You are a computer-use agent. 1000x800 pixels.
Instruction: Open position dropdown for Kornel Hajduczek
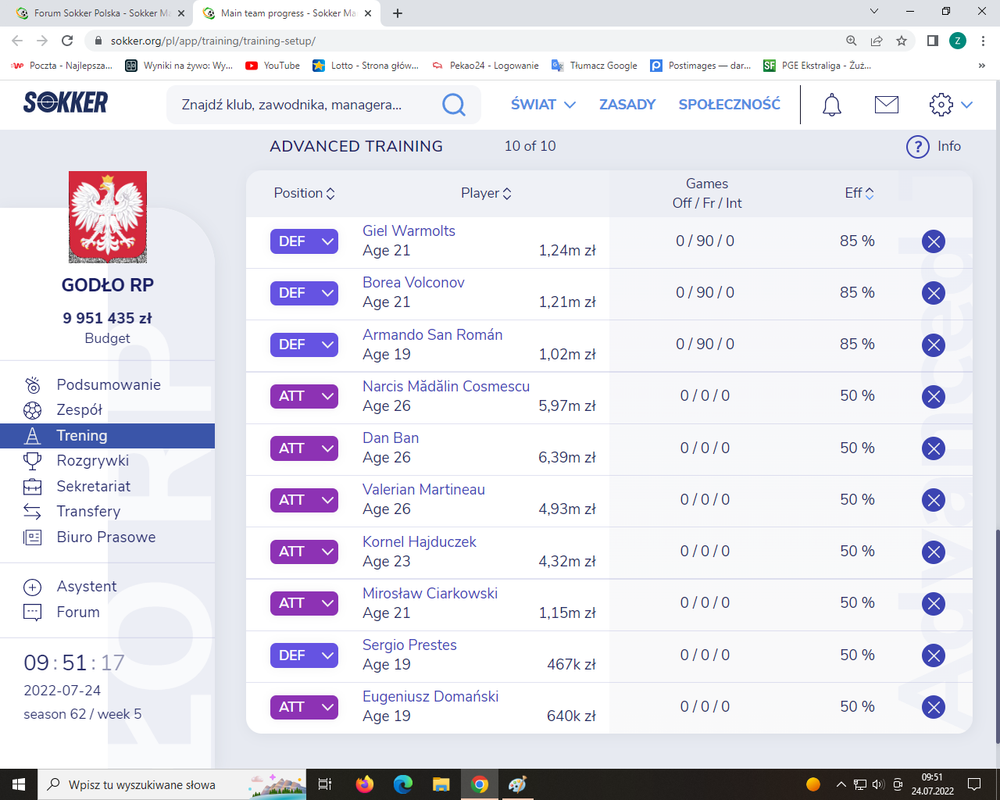point(304,551)
